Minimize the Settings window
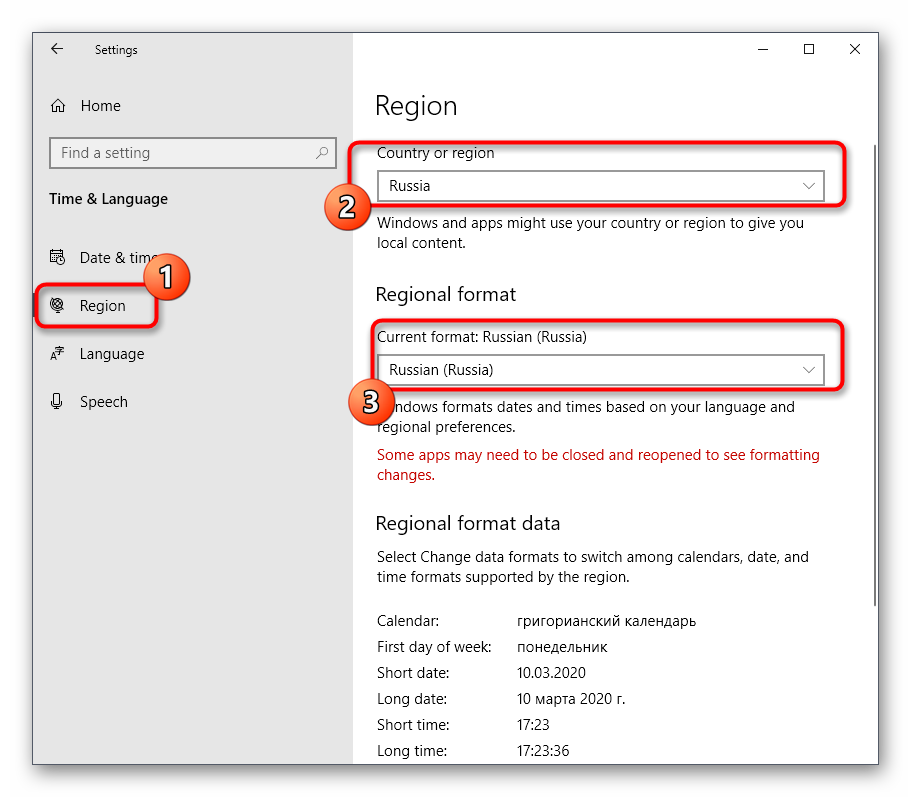 click(x=763, y=49)
